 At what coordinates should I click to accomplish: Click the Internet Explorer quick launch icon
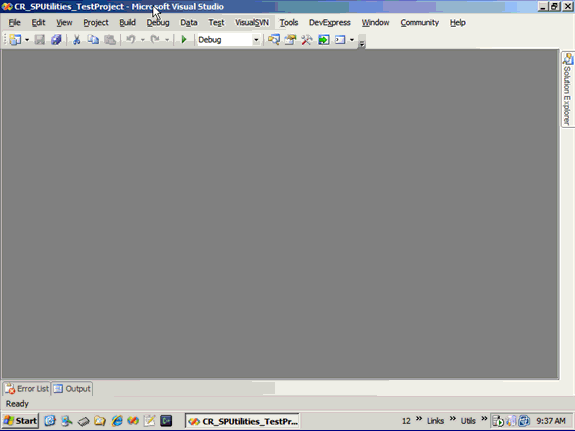pos(117,420)
